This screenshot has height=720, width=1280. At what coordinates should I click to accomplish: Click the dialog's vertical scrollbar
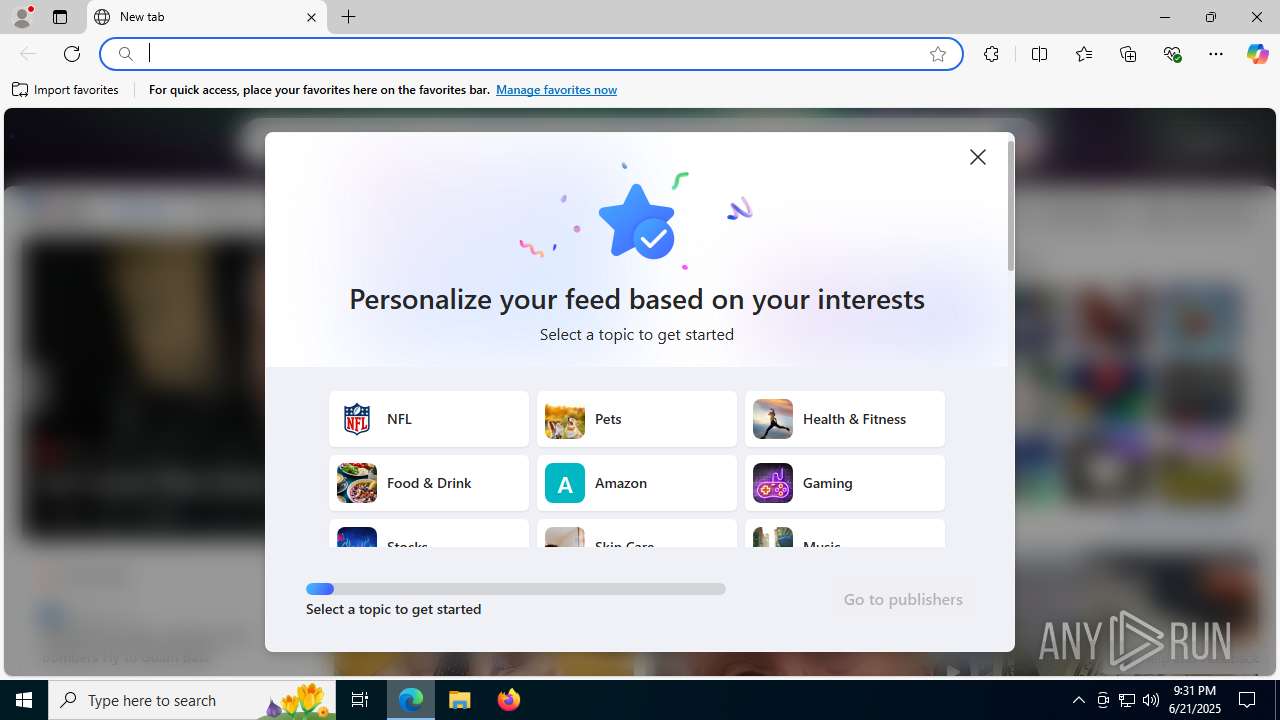1011,205
